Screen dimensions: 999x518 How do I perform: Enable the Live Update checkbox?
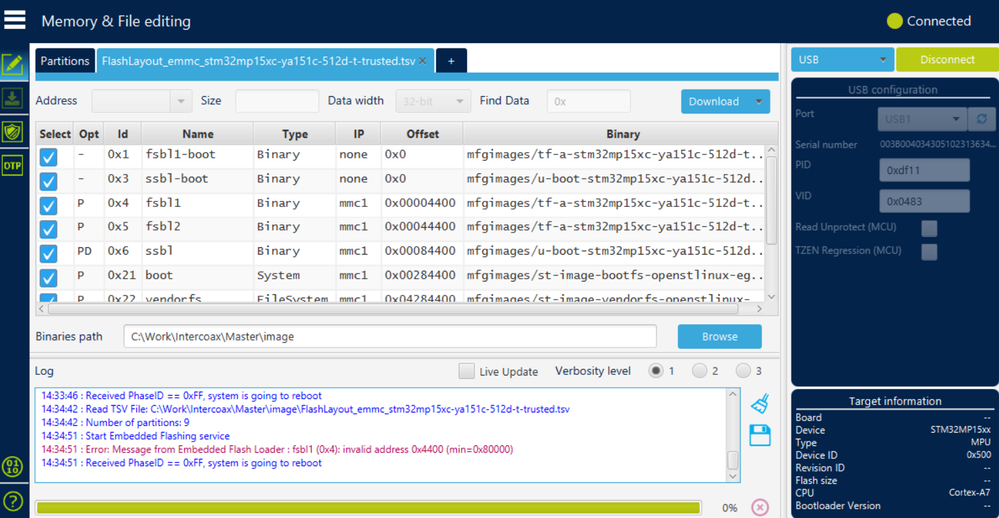(466, 371)
